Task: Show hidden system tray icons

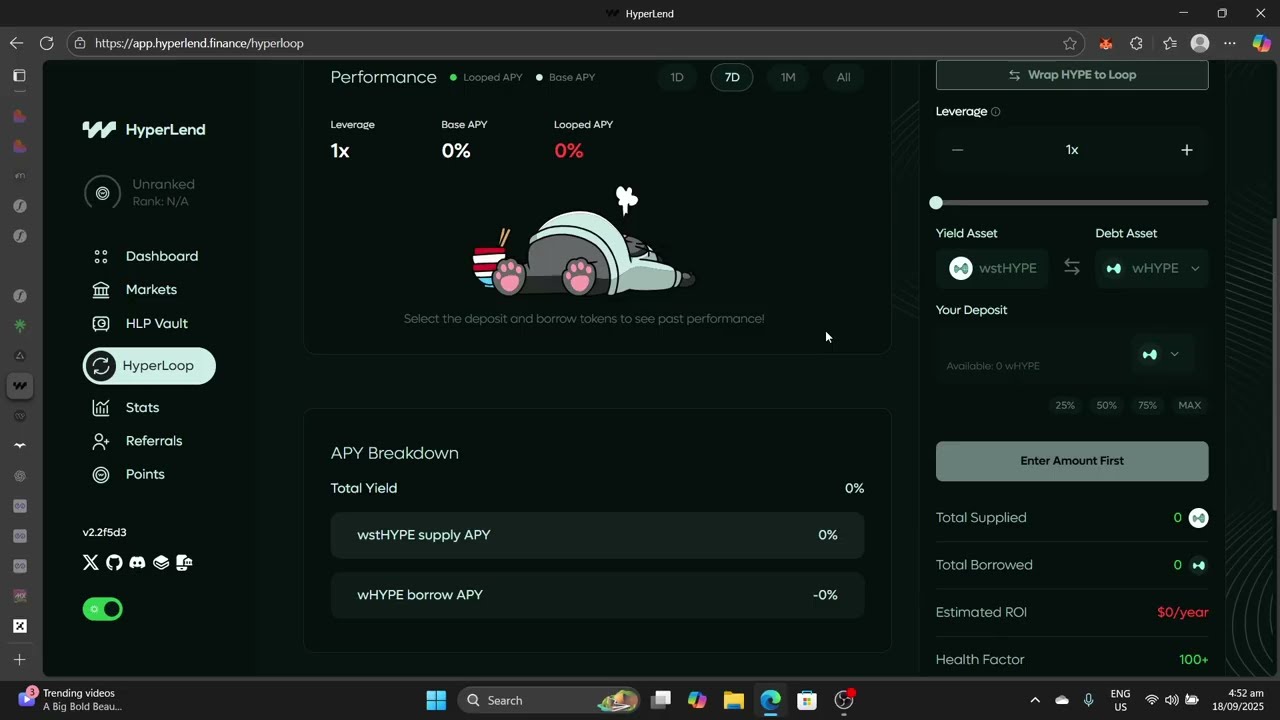Action: click(1035, 700)
